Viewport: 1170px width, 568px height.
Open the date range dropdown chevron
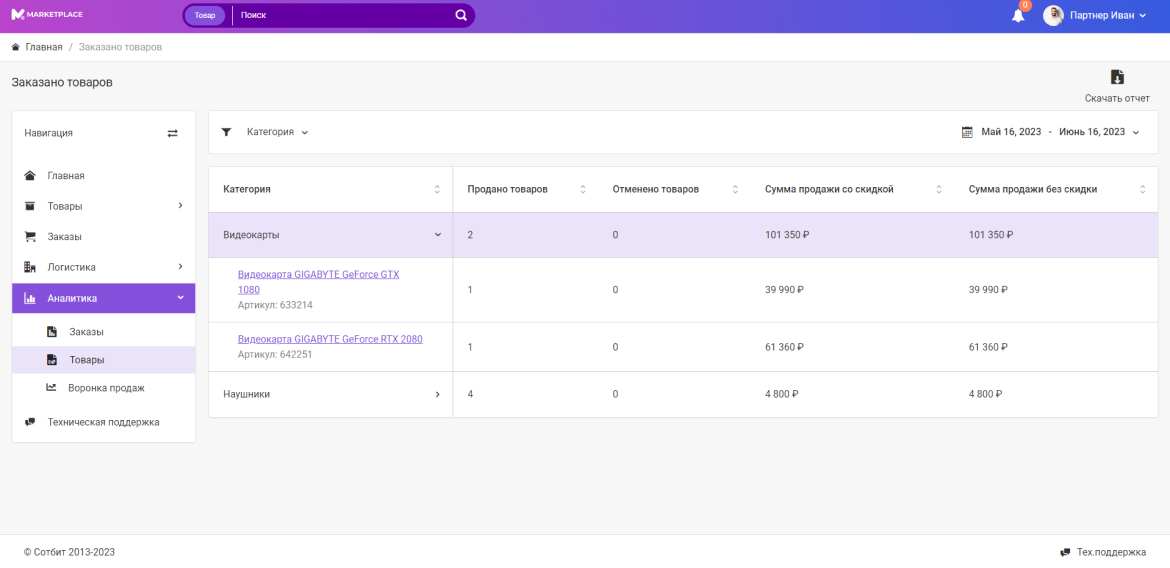[1136, 133]
